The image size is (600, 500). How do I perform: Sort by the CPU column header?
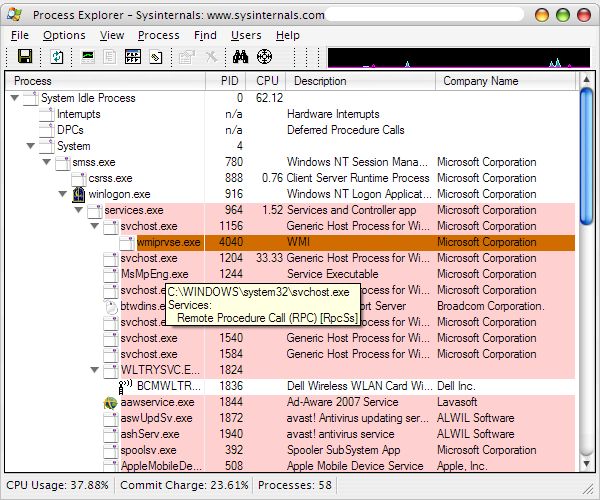tap(267, 81)
